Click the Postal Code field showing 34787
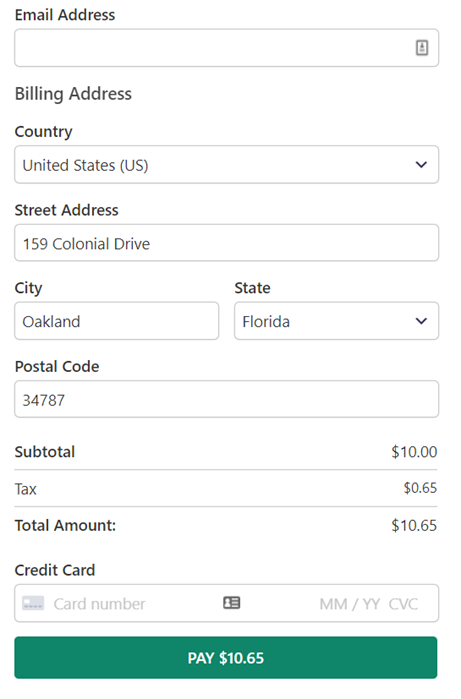The image size is (461, 699). [226, 399]
